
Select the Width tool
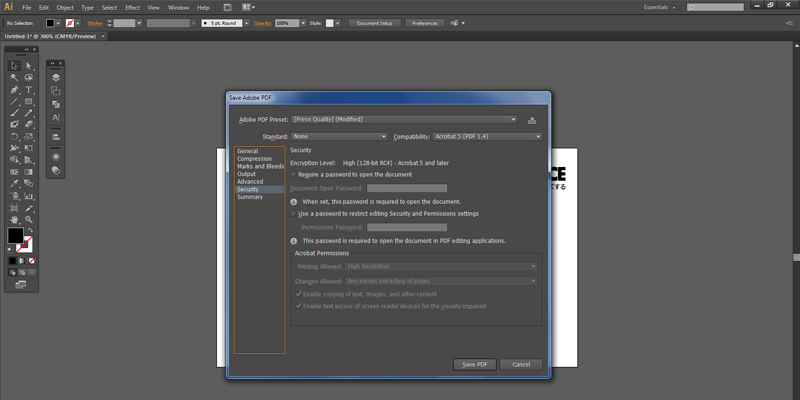coord(14,148)
